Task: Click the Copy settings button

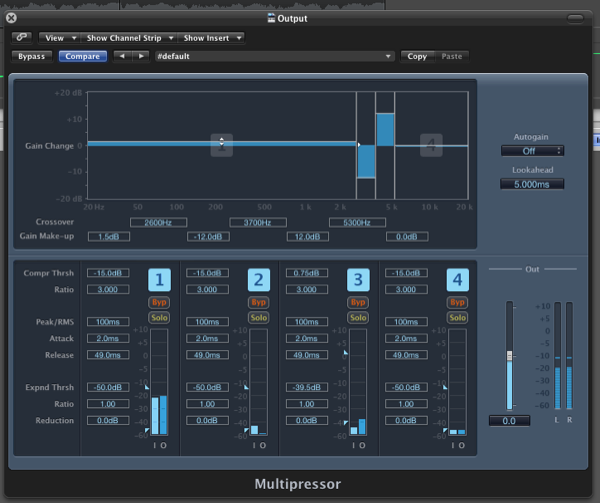Action: (417, 56)
